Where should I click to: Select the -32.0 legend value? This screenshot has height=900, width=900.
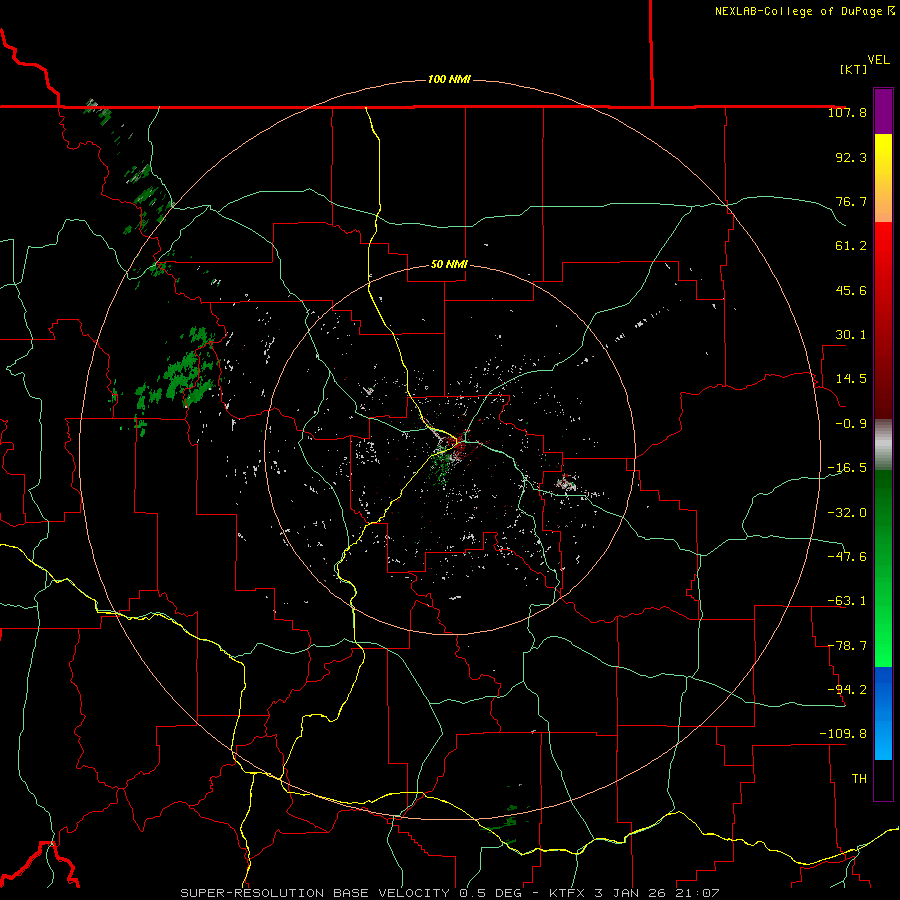coord(847,513)
